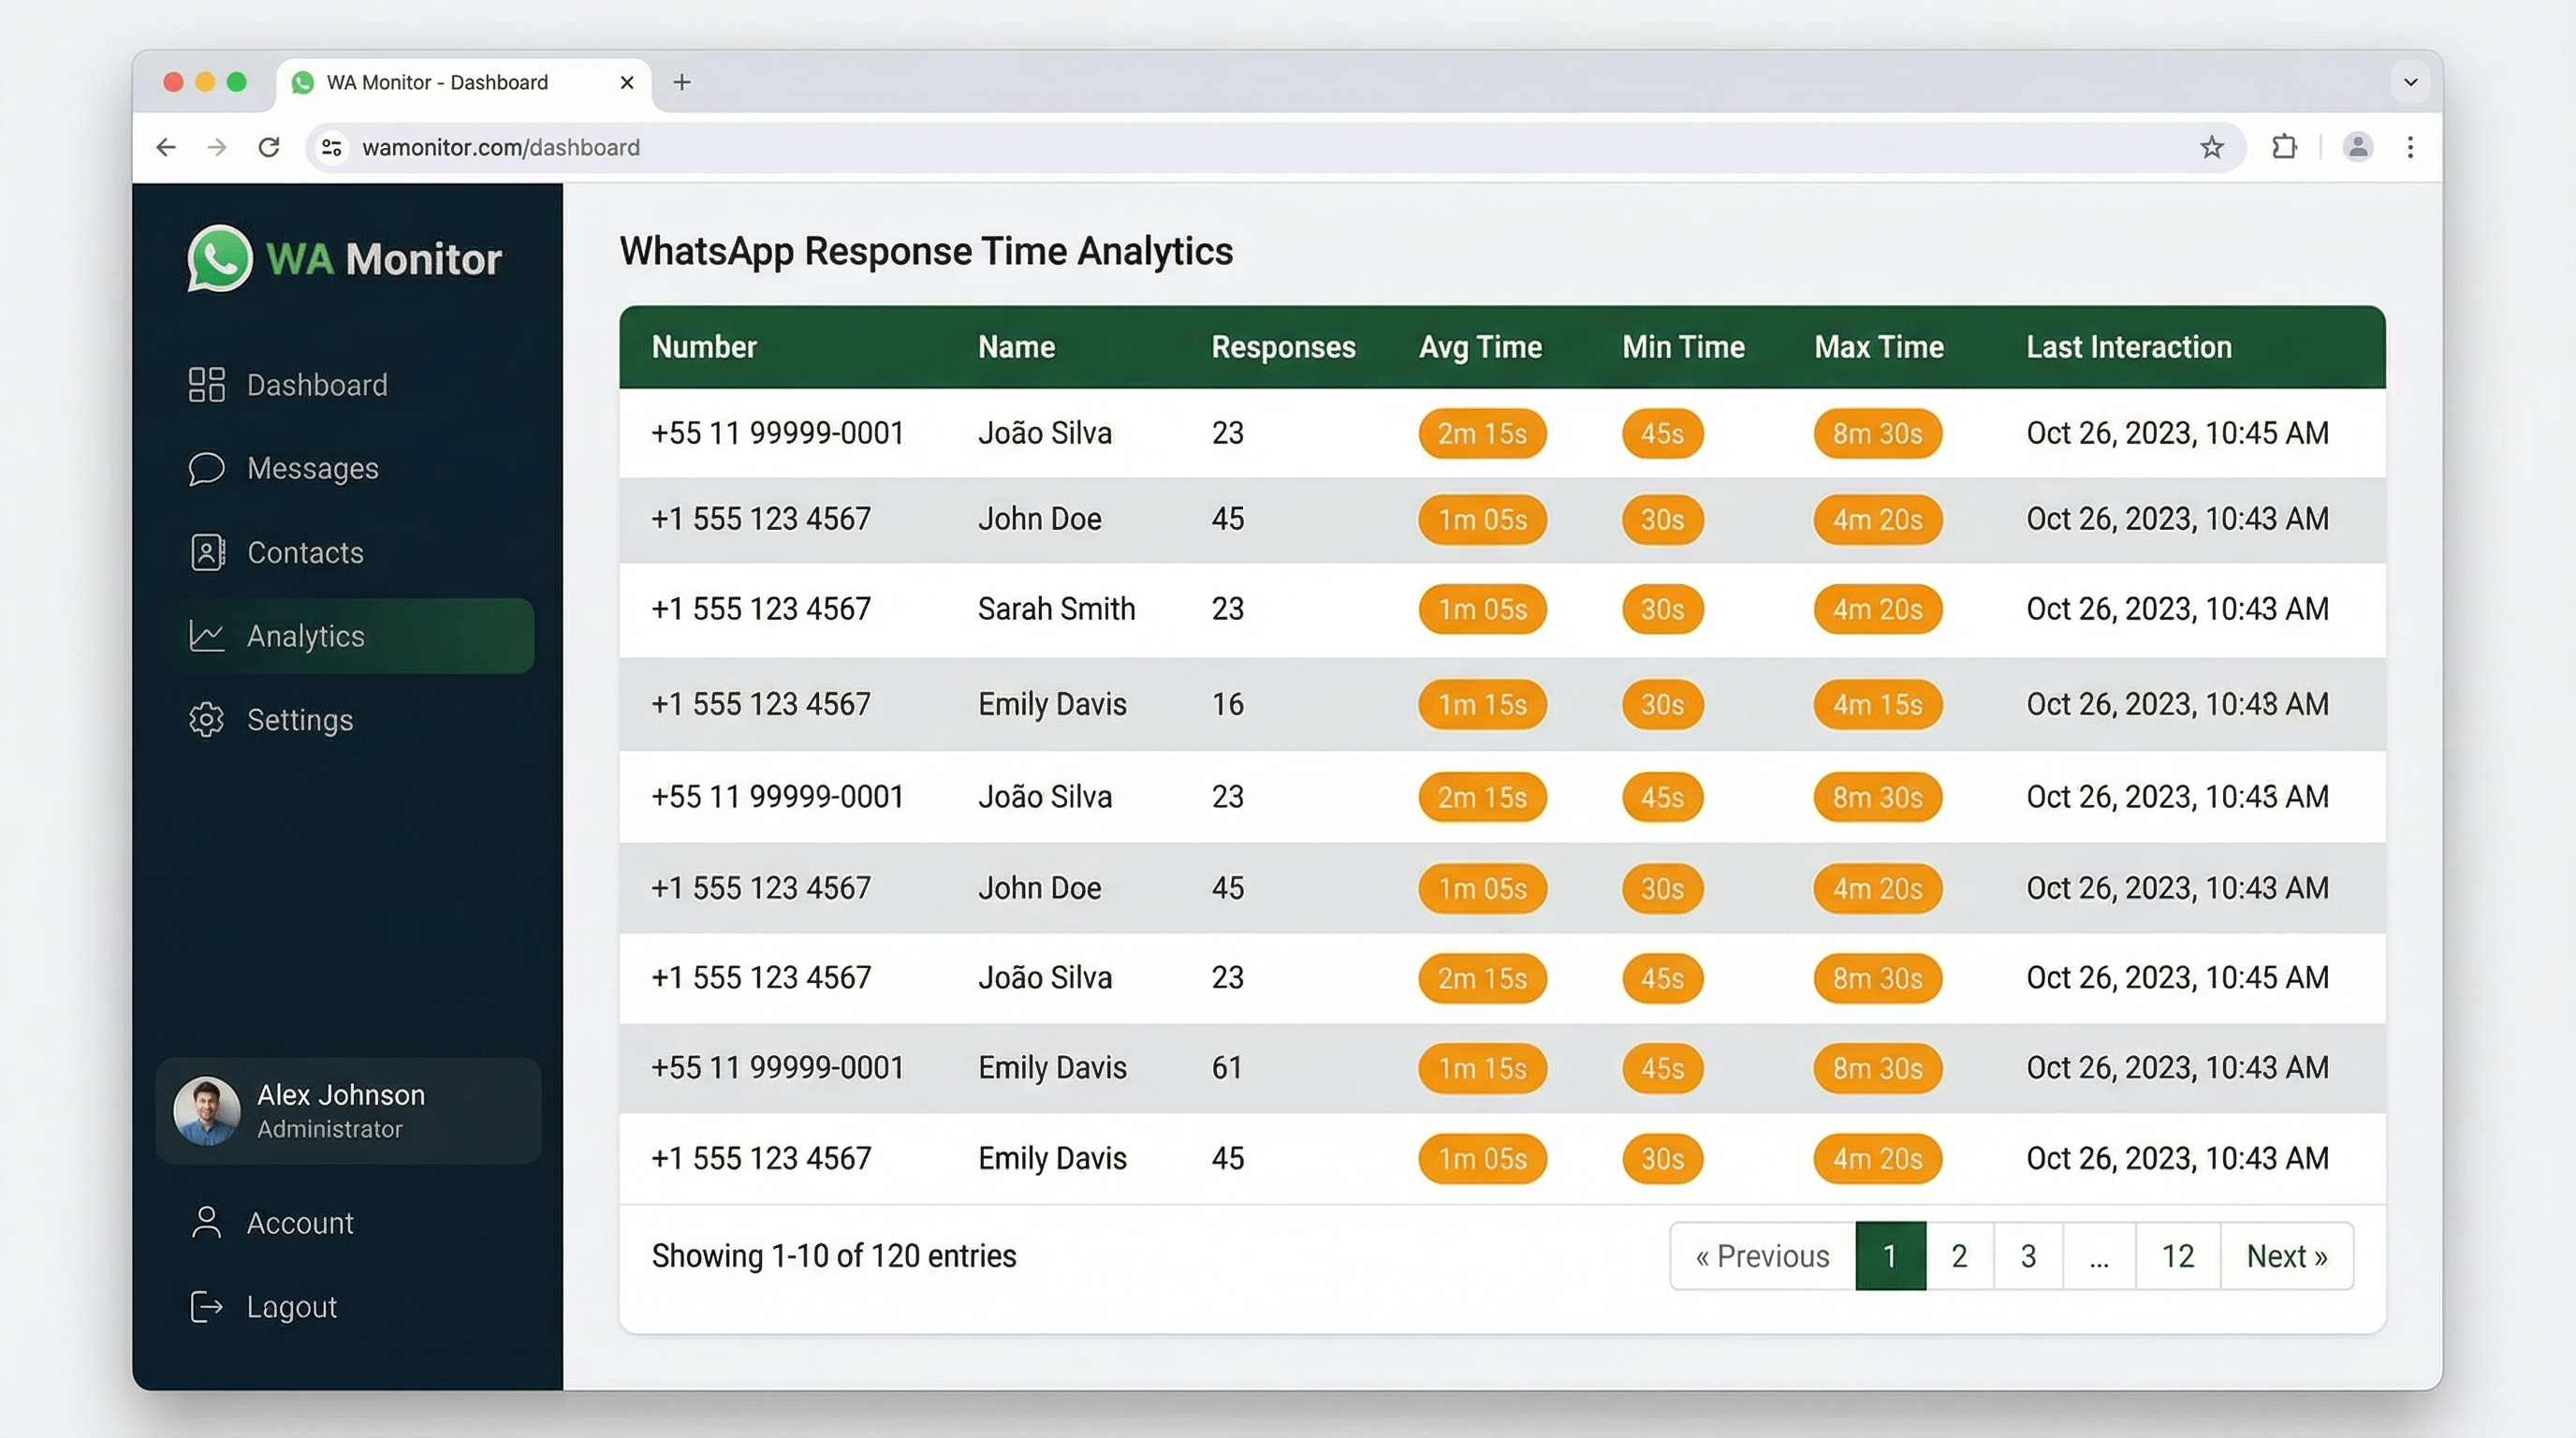Click the Account person icon in sidebar
The width and height of the screenshot is (2576, 1438).
[x=206, y=1223]
